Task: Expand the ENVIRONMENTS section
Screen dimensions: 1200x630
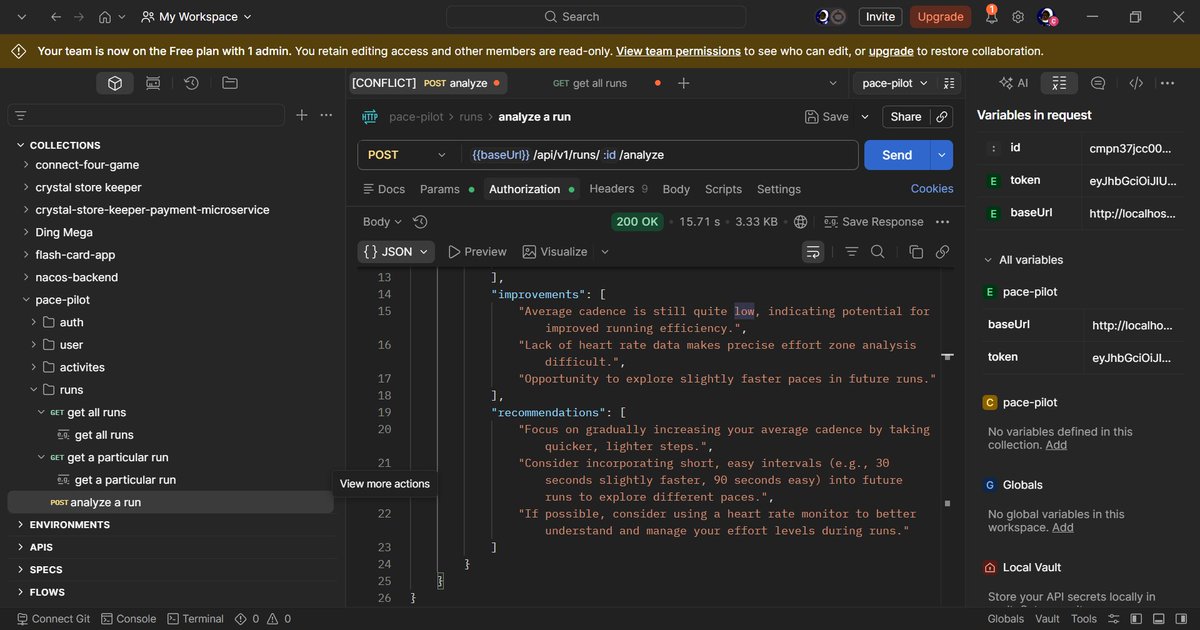Action: pyautogui.click(x=21, y=524)
